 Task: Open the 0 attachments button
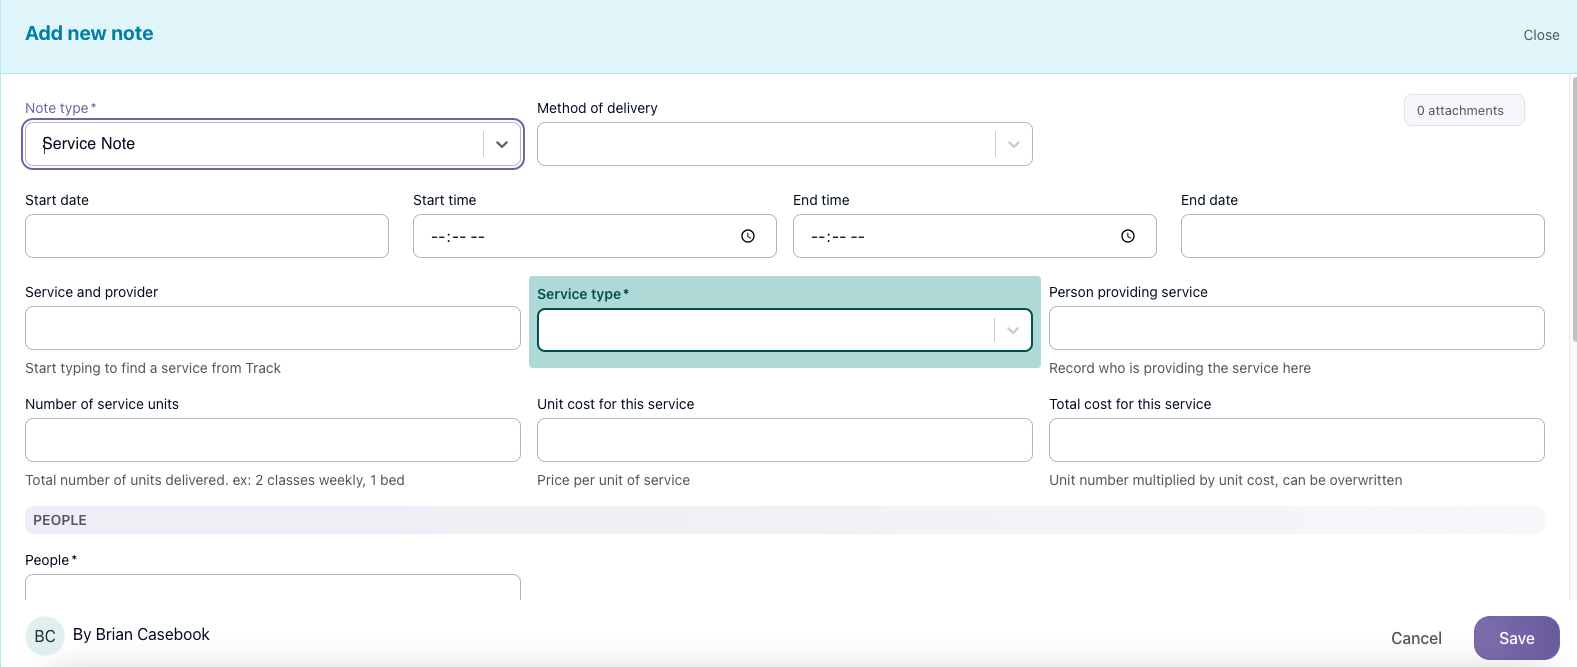coord(1464,110)
